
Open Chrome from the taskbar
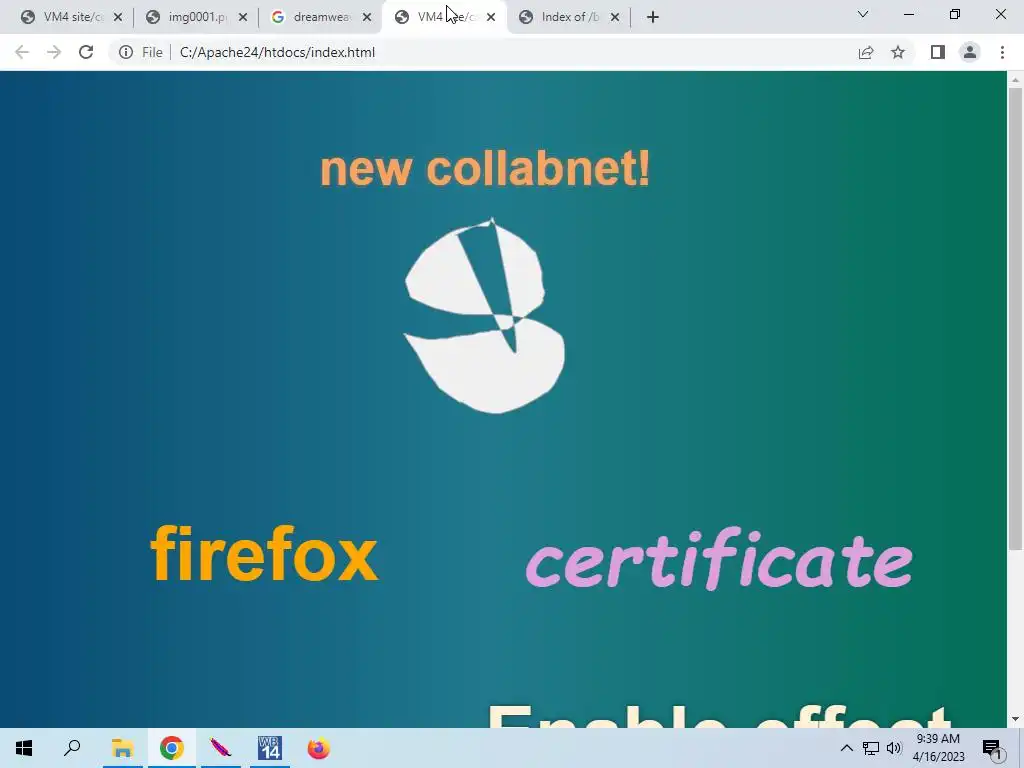pos(171,748)
